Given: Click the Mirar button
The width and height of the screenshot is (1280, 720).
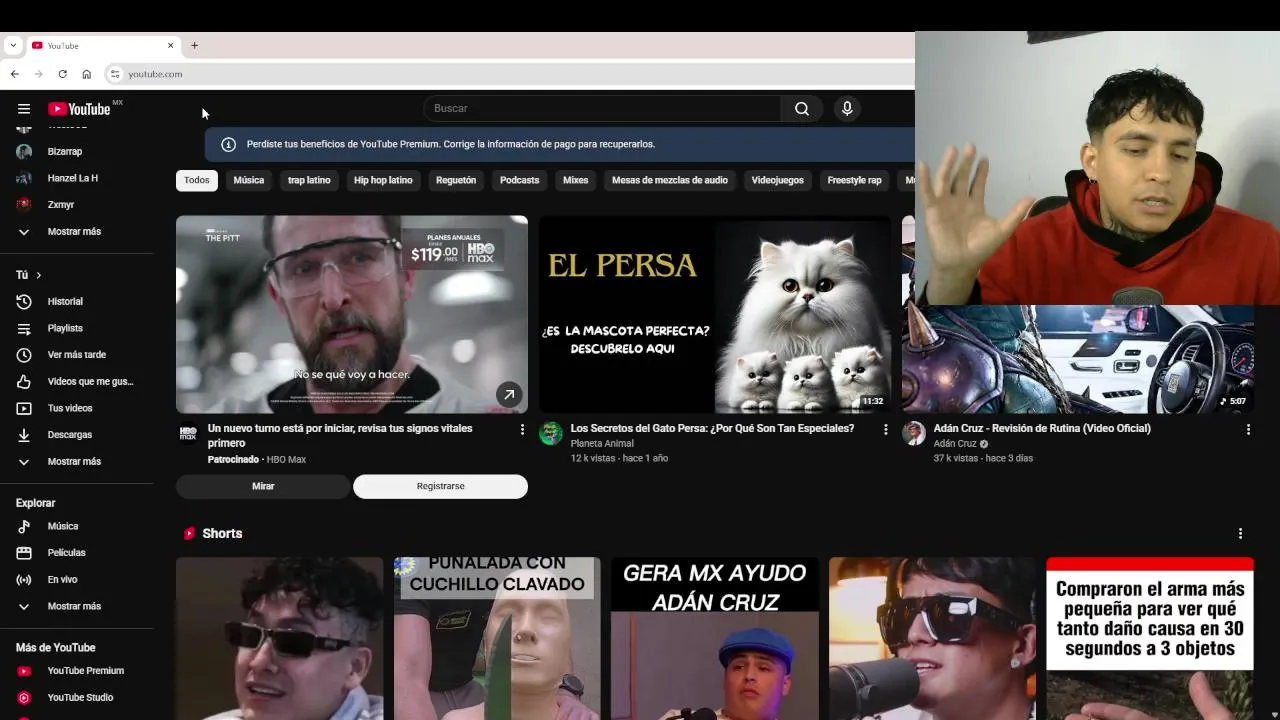Looking at the screenshot, I should pos(263,486).
